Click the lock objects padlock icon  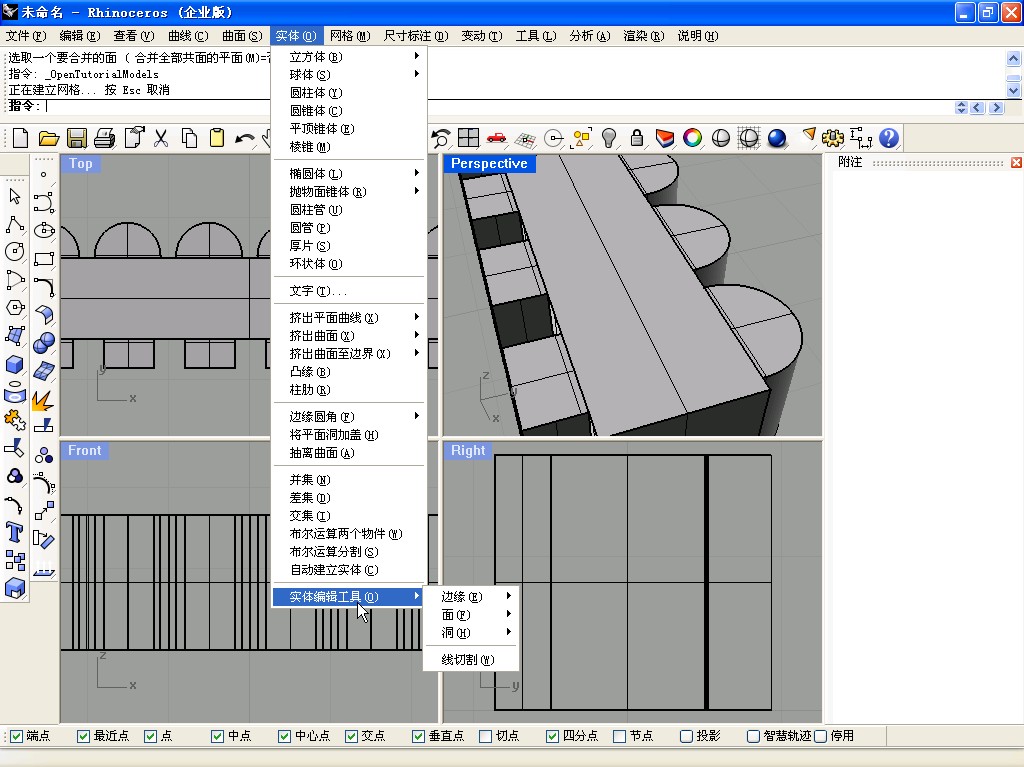pyautogui.click(x=636, y=138)
